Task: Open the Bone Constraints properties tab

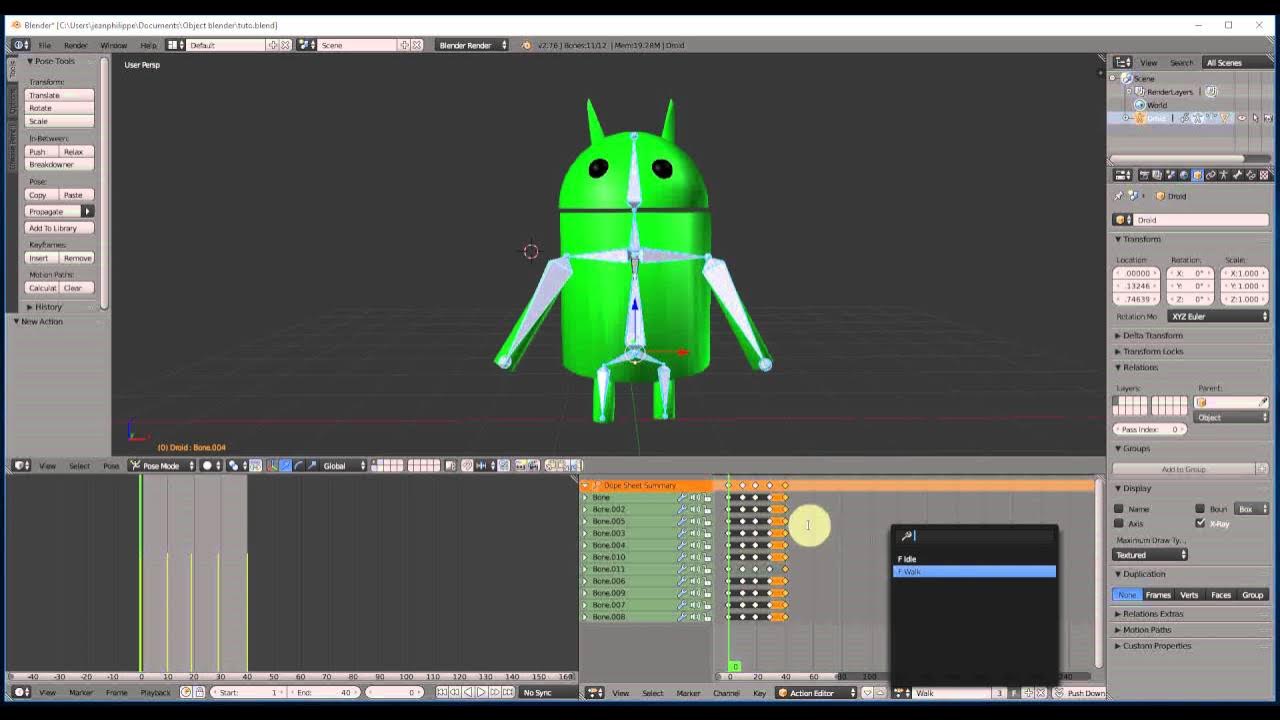Action: (1251, 175)
